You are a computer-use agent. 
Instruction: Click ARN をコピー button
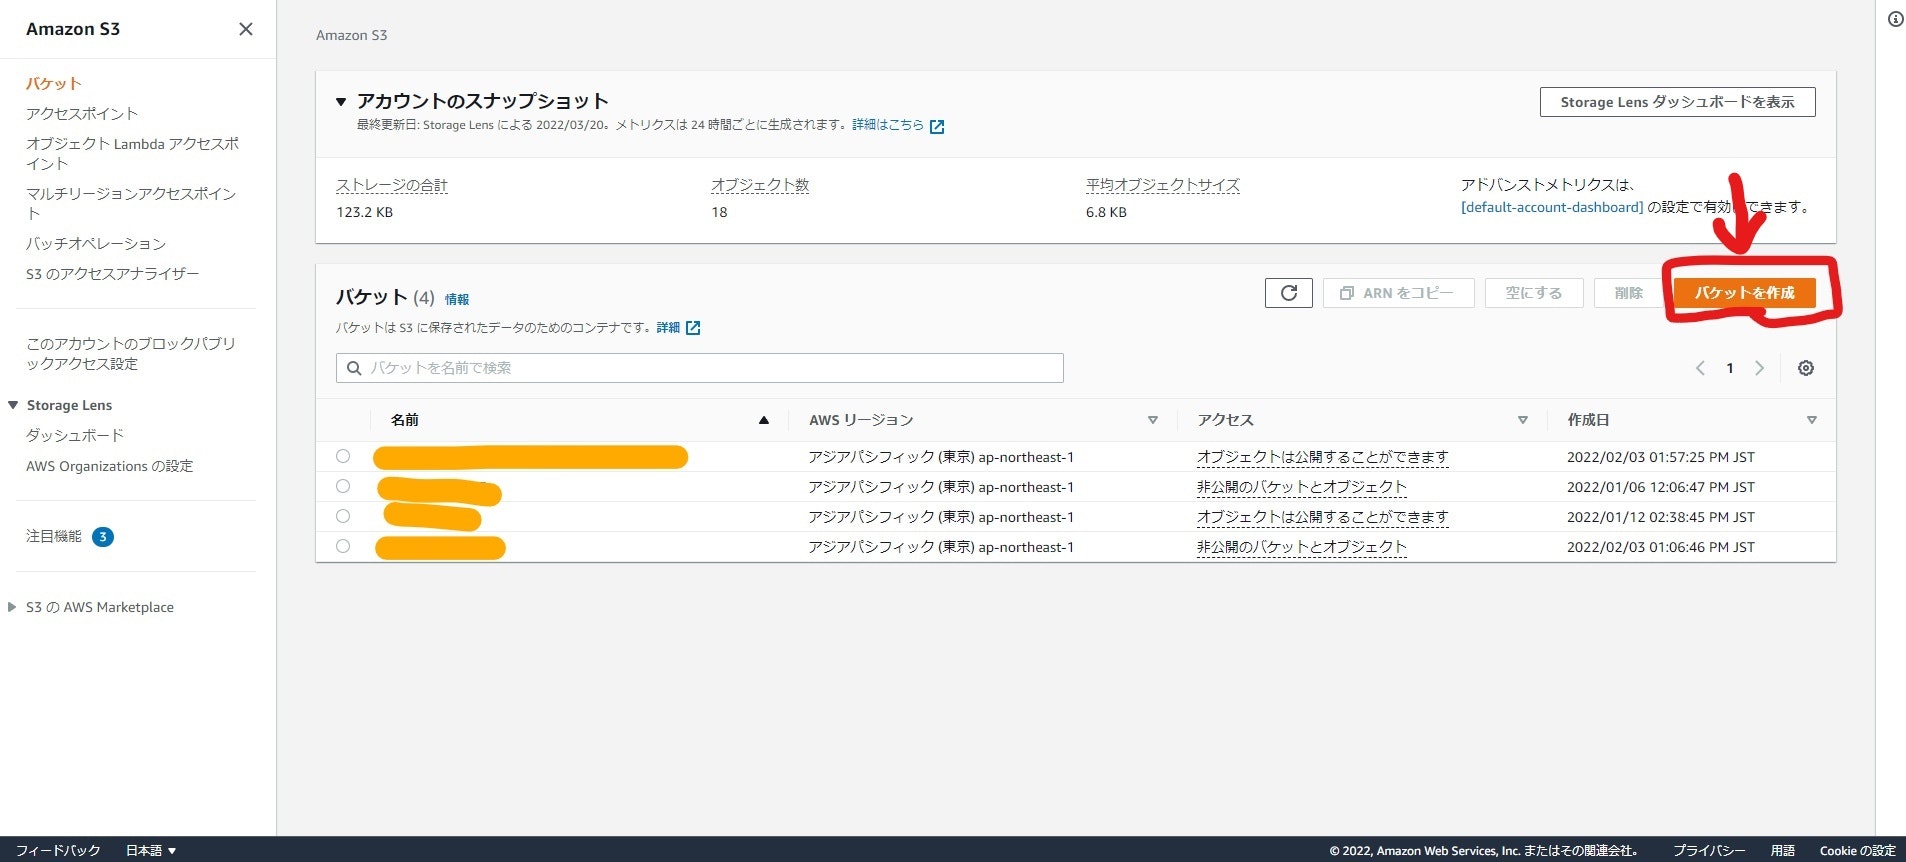(x=1398, y=293)
